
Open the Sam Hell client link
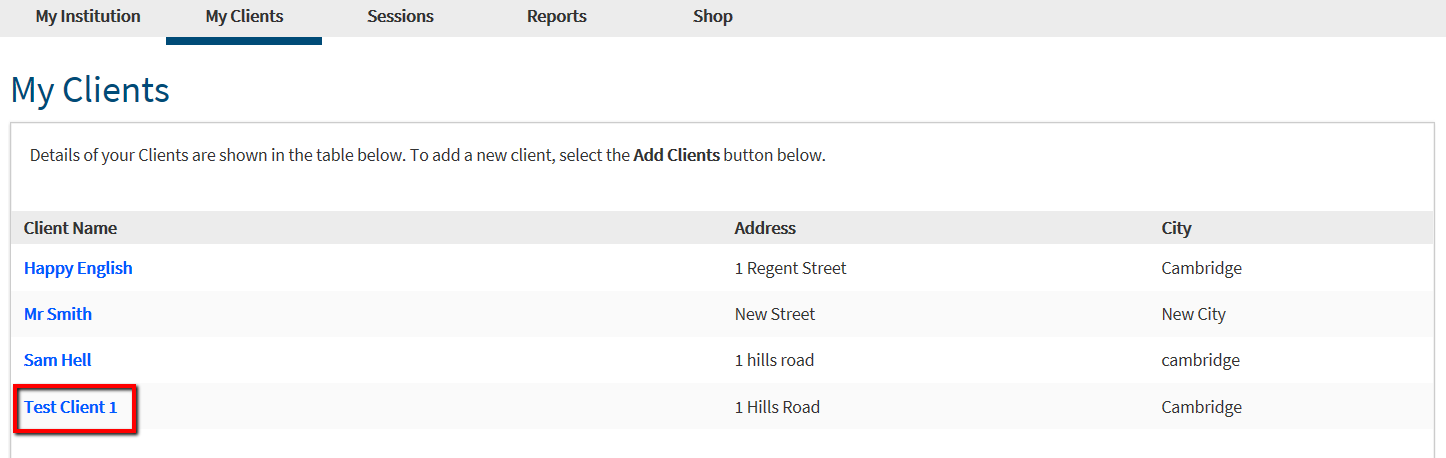click(58, 360)
